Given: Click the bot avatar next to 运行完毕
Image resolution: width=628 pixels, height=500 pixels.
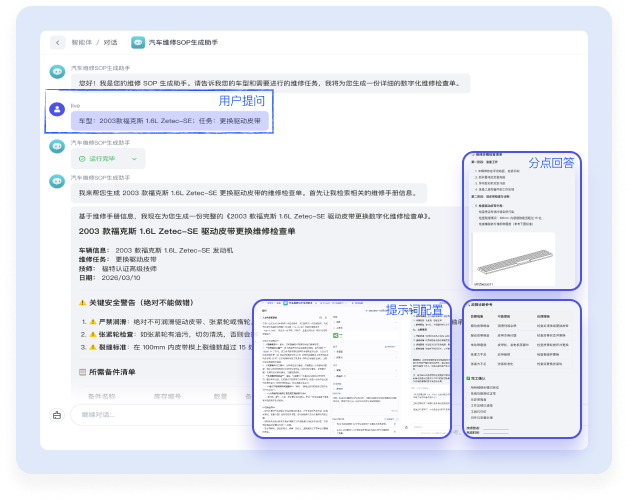Looking at the screenshot, I should coord(57,146).
